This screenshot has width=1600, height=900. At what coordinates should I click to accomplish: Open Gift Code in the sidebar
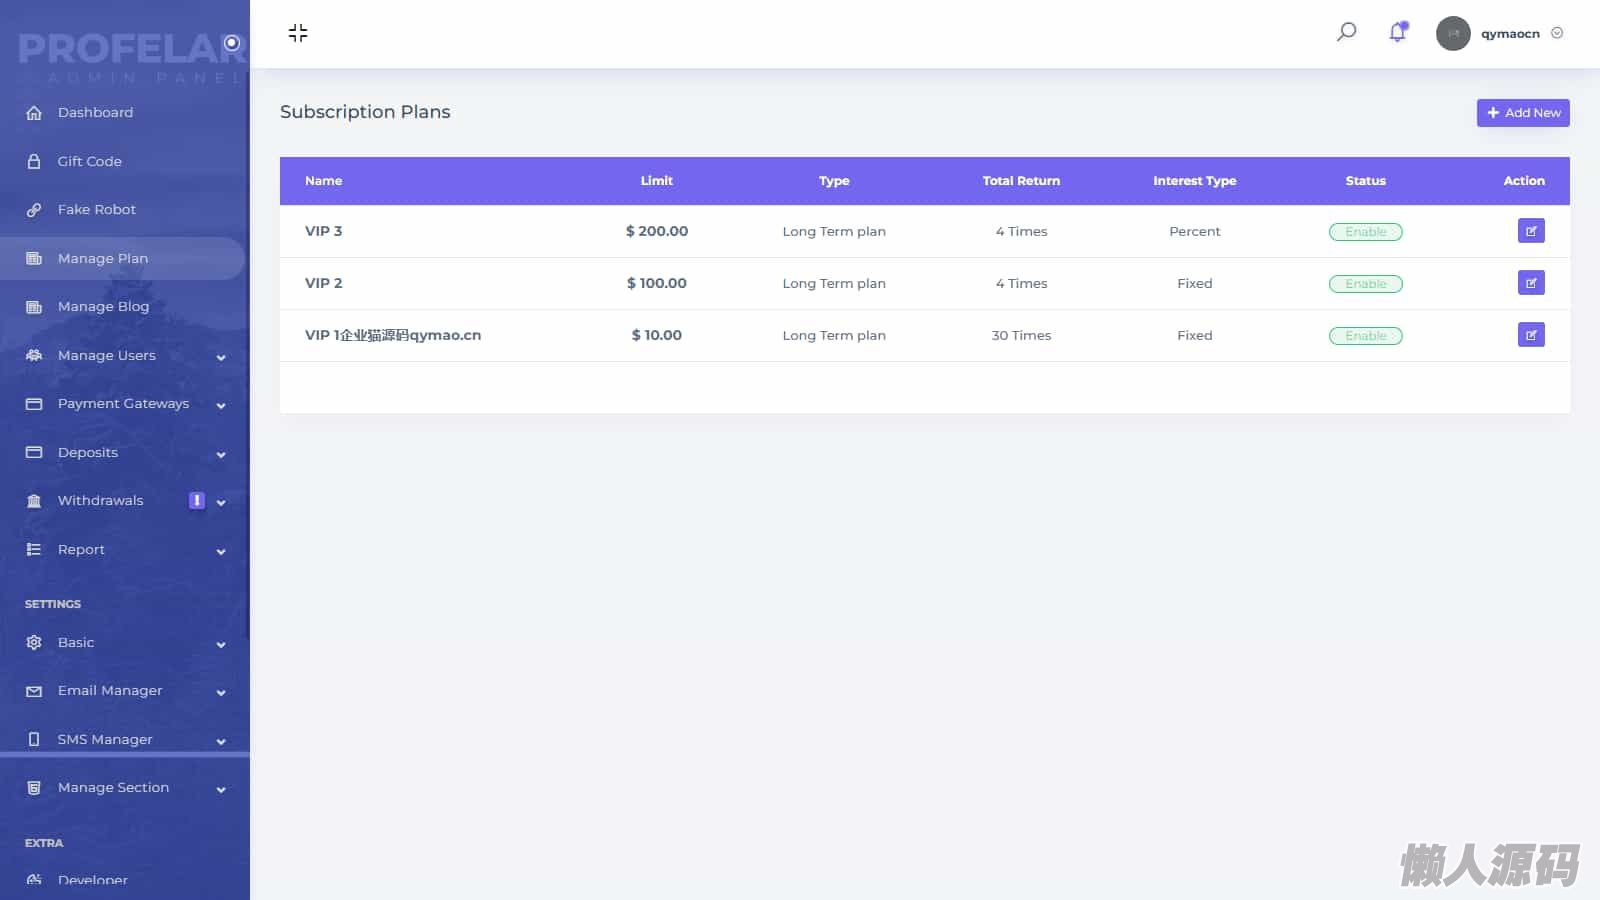89,161
